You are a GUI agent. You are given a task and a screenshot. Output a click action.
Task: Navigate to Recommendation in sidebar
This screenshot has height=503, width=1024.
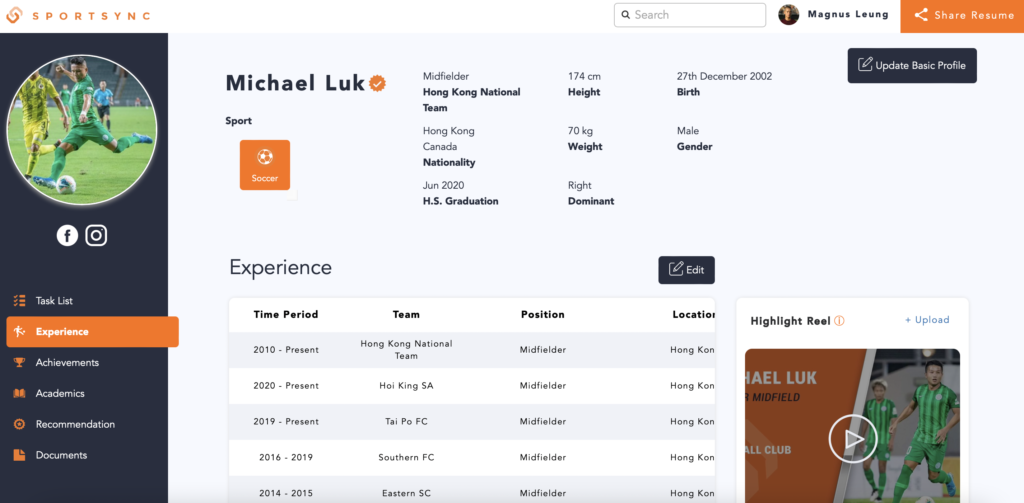coord(75,425)
